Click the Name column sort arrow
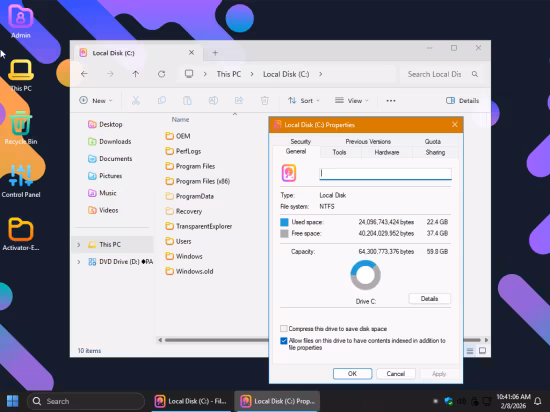 tap(235, 114)
